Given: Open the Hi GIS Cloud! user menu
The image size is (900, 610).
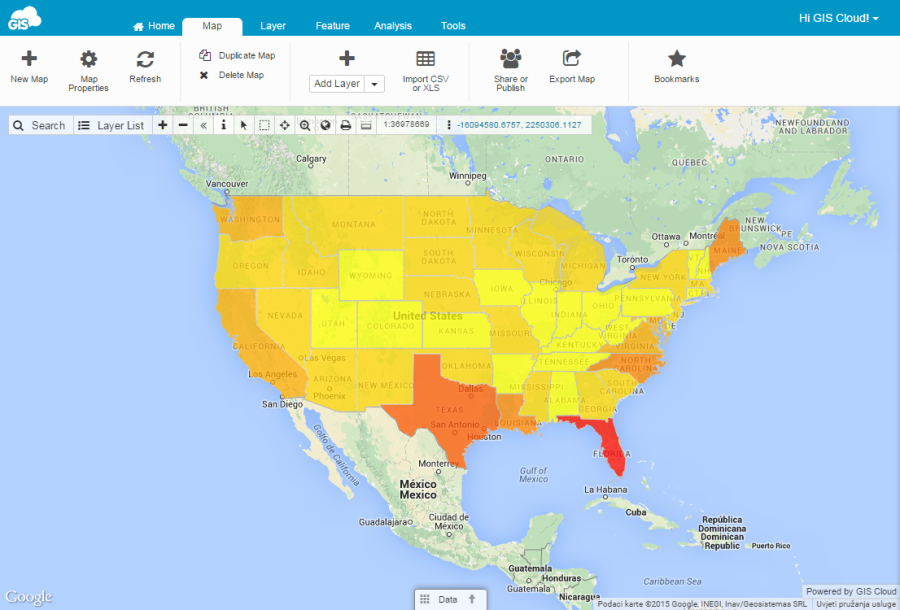Looking at the screenshot, I should click(839, 18).
